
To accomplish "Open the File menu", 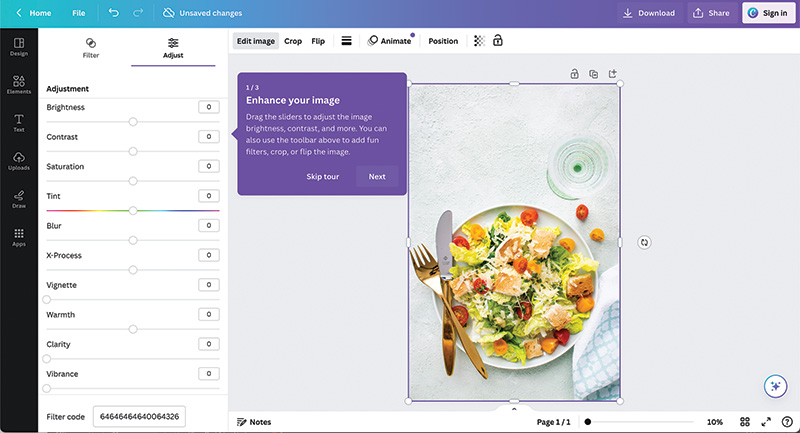I will 79,13.
